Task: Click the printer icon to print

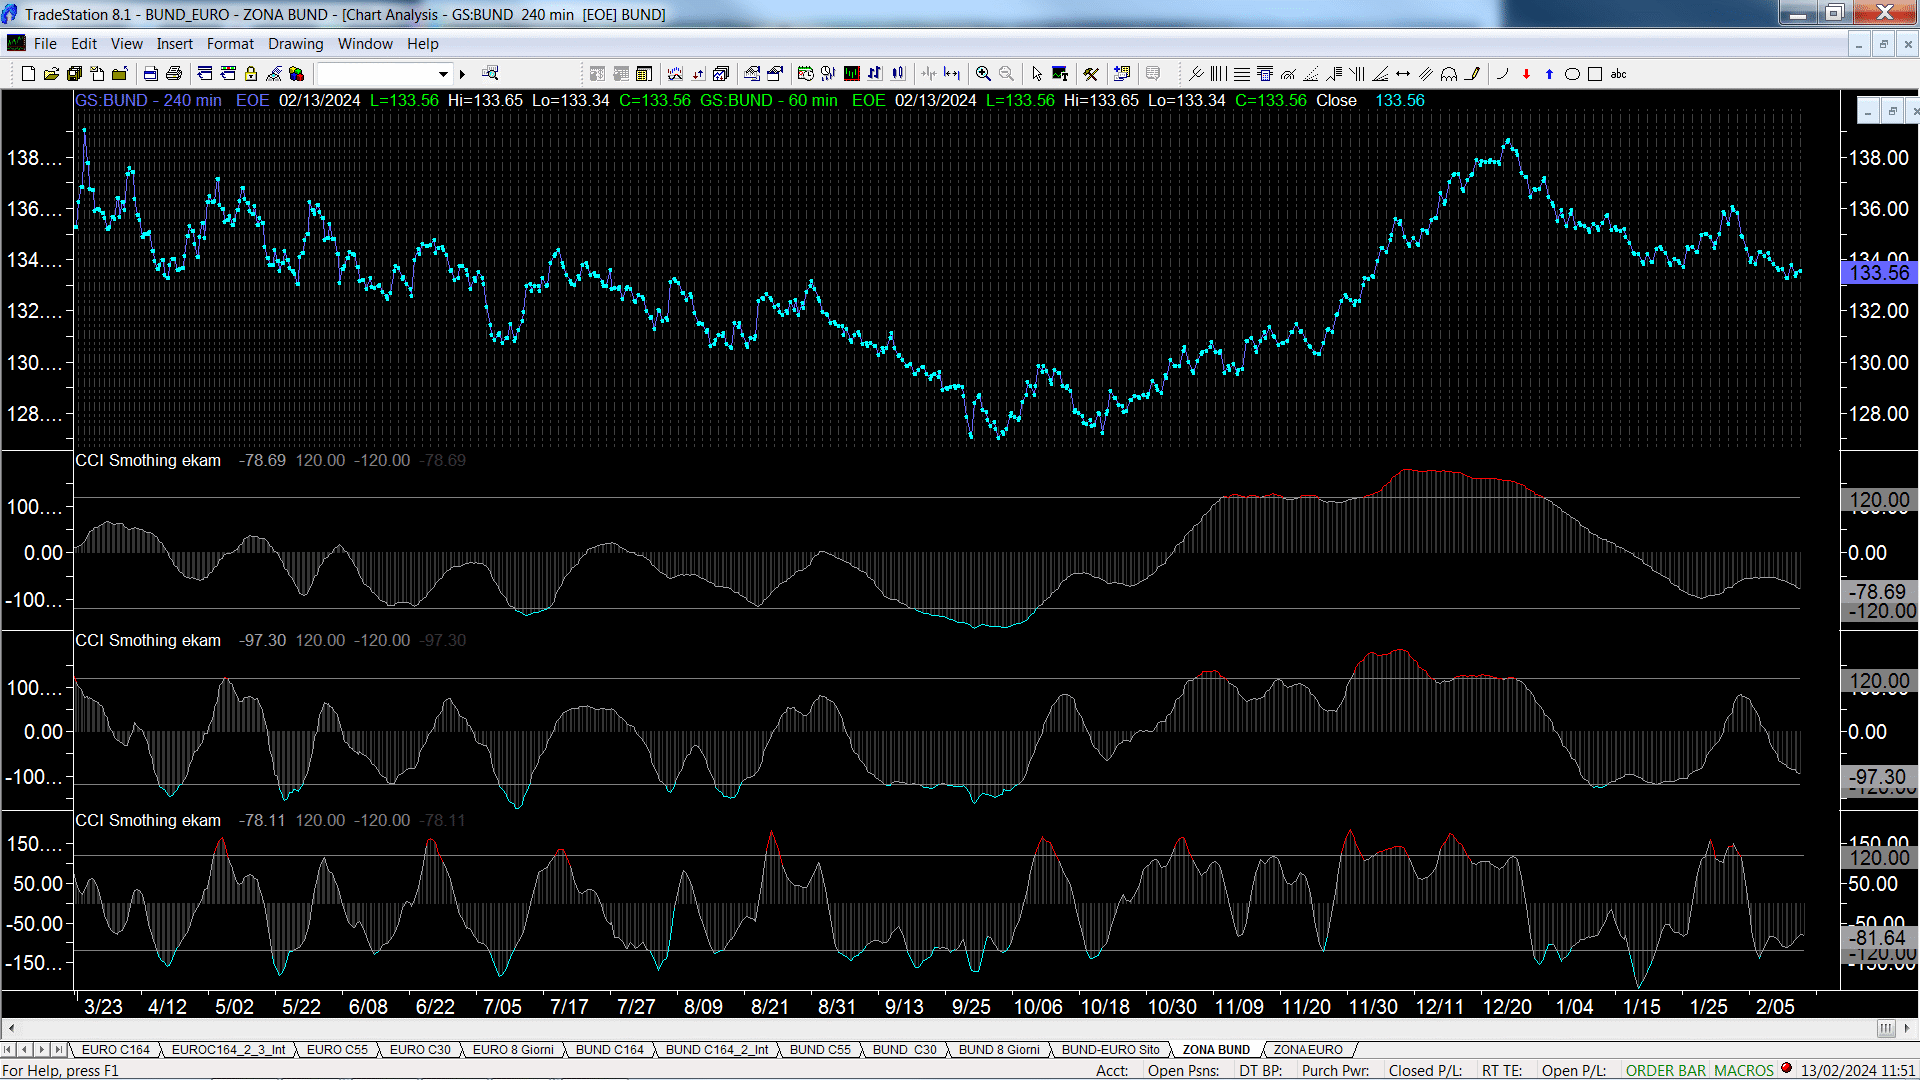Action: tap(173, 74)
